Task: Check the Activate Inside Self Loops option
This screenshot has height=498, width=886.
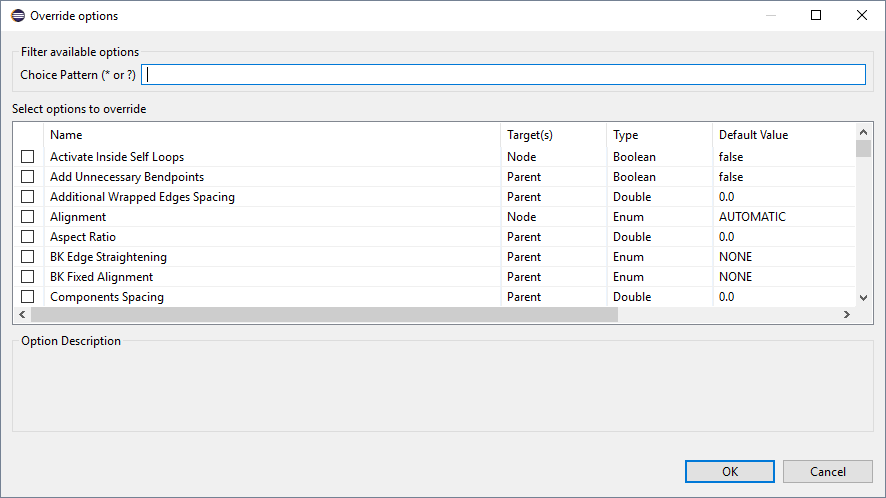Action: point(28,157)
